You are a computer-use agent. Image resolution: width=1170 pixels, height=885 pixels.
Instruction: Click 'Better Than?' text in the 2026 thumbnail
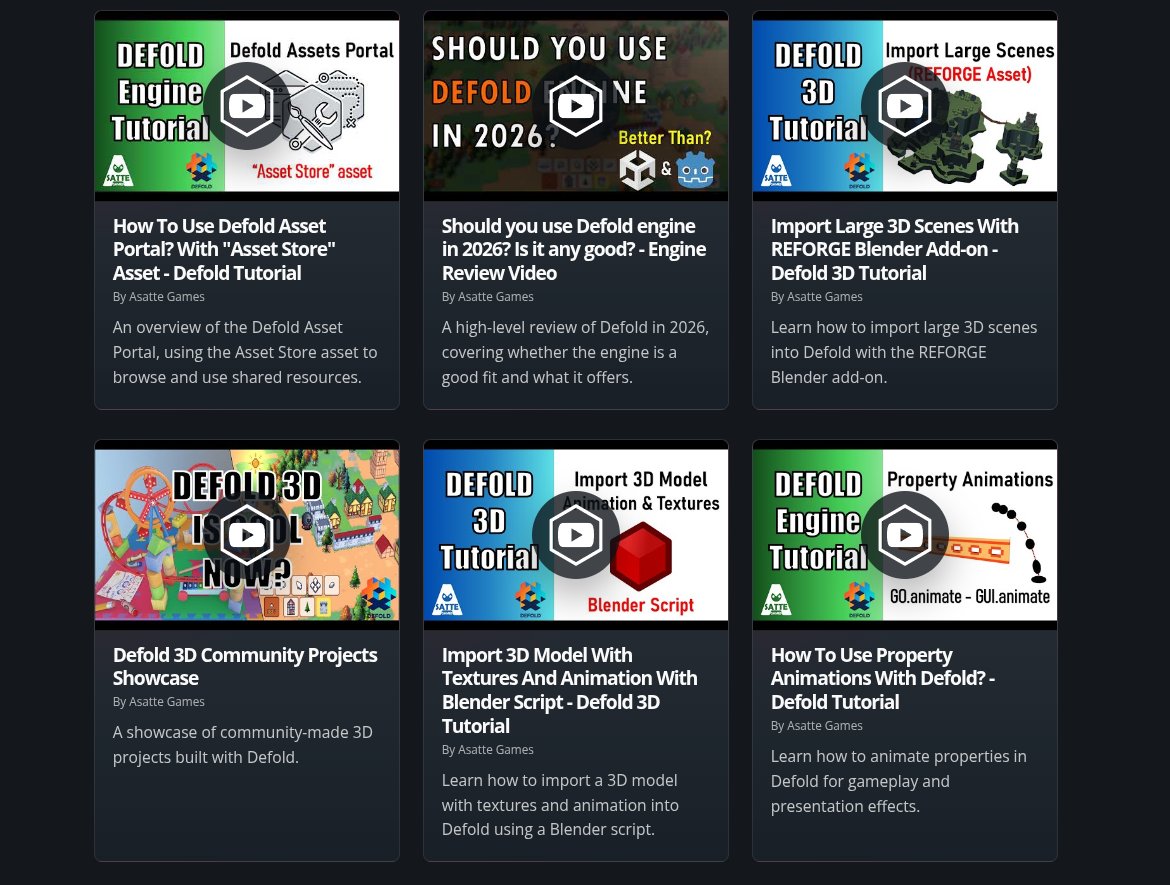665,138
